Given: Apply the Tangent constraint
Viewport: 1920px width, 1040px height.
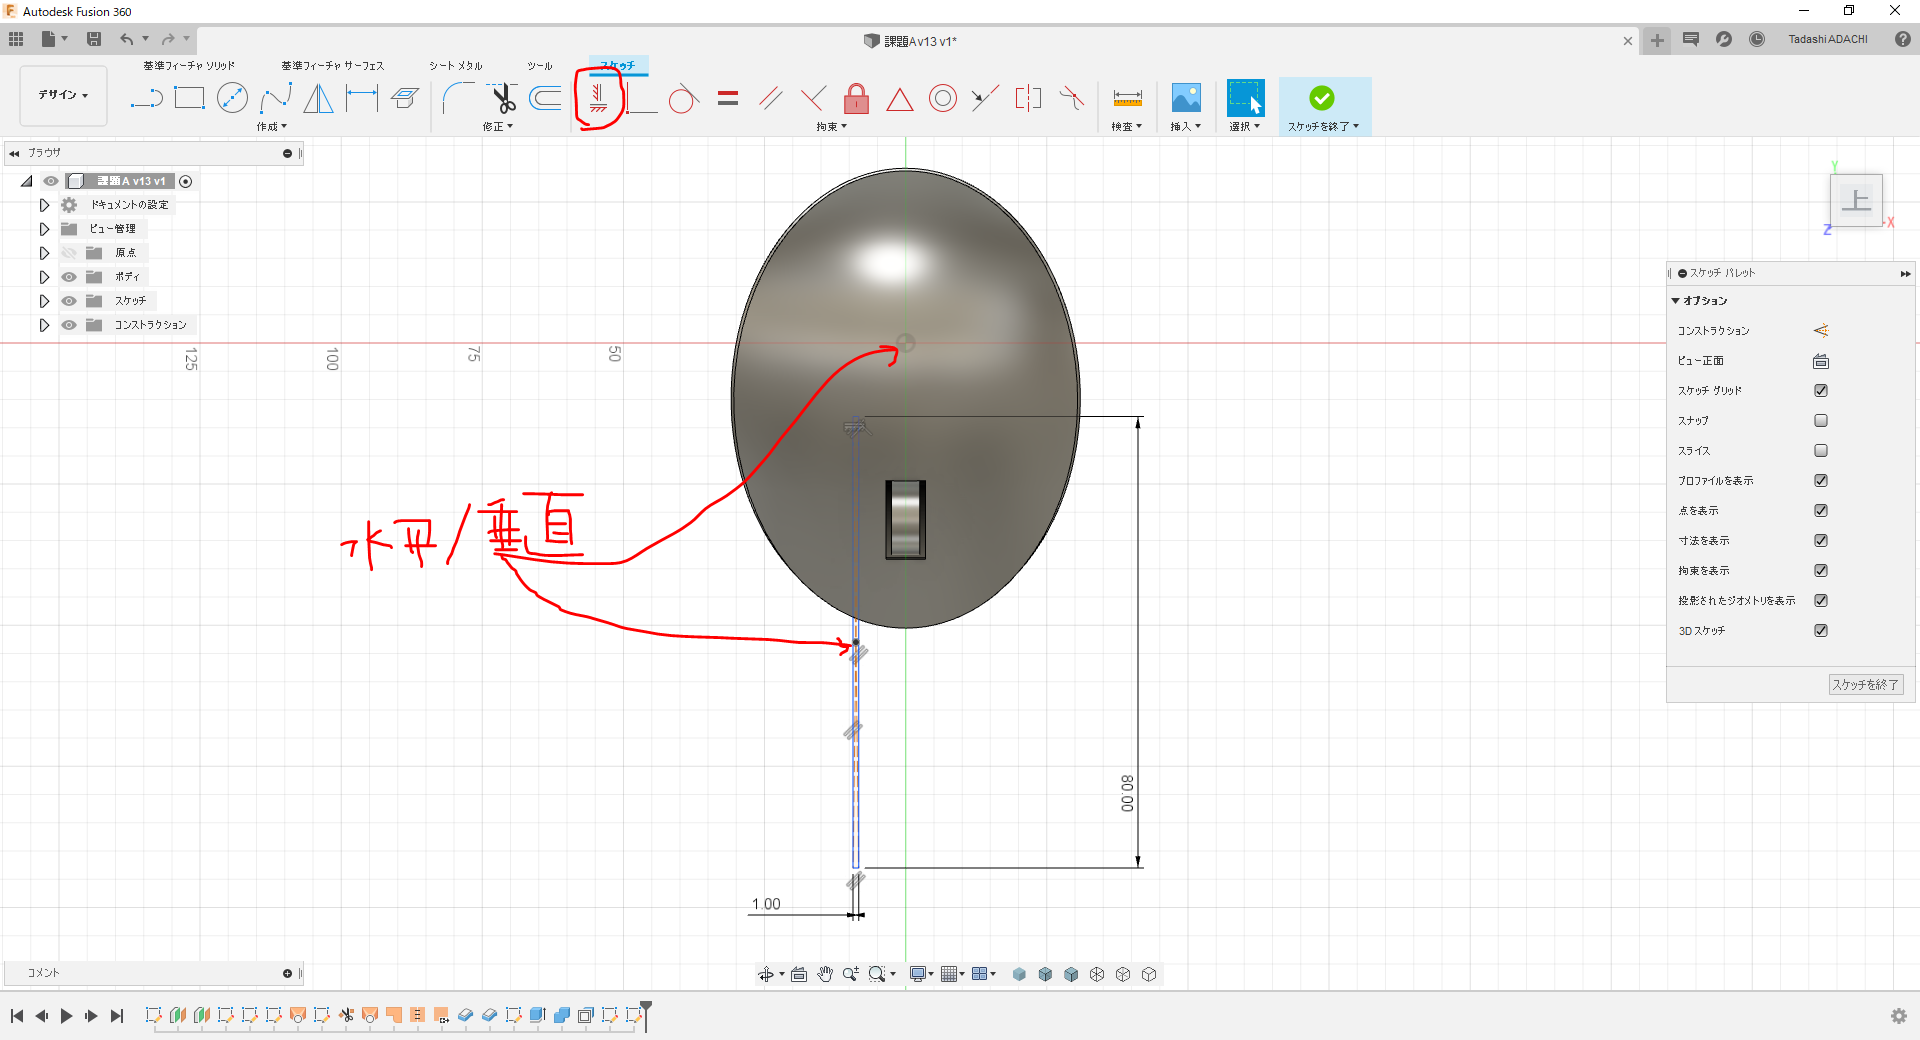Looking at the screenshot, I should [x=683, y=98].
